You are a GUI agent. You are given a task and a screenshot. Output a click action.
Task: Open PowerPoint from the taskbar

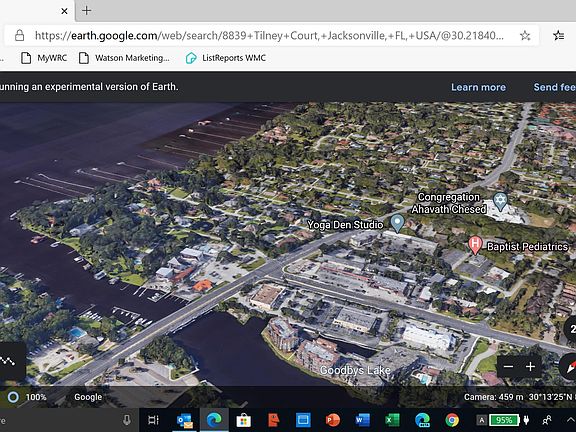point(332,420)
